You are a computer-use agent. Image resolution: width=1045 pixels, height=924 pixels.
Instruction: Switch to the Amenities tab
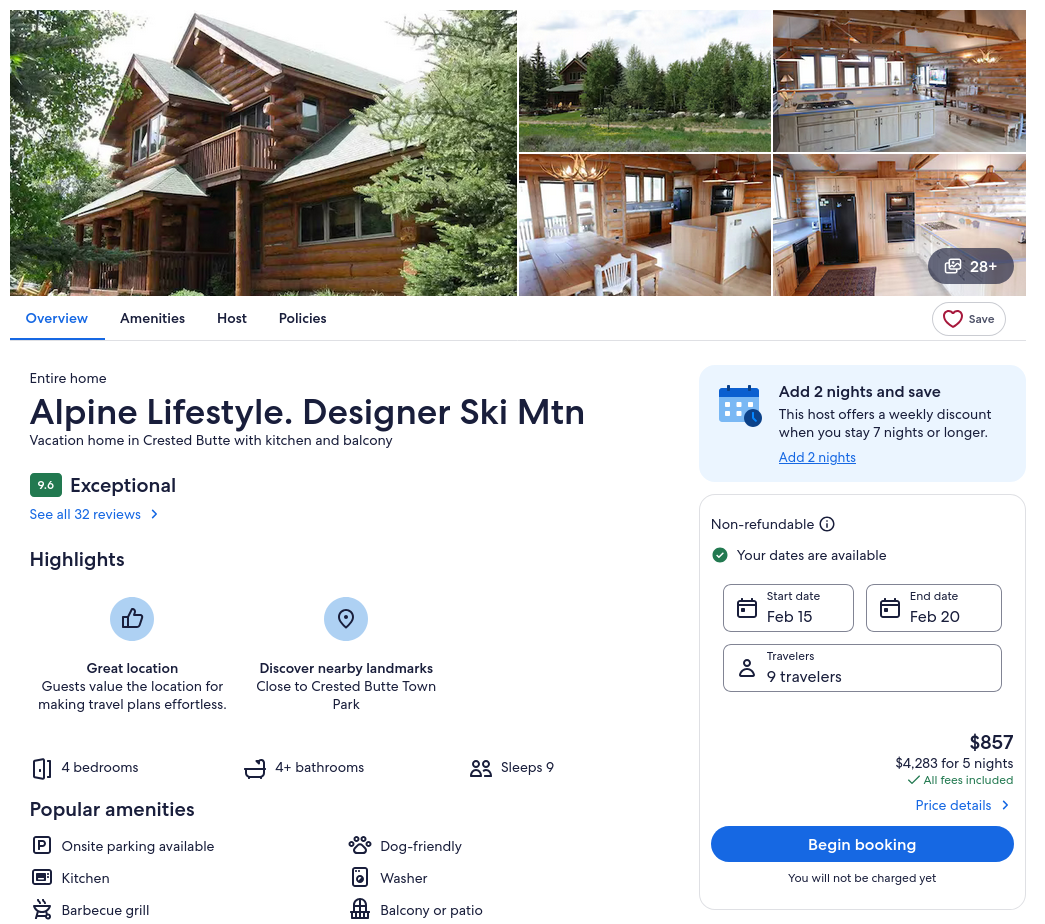(153, 318)
